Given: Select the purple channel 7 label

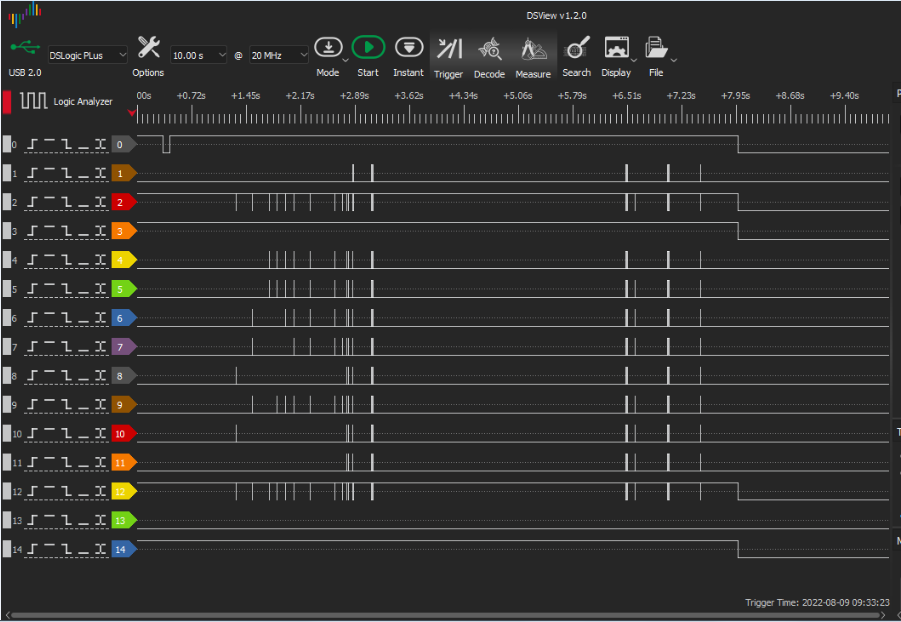Looking at the screenshot, I should tap(124, 347).
